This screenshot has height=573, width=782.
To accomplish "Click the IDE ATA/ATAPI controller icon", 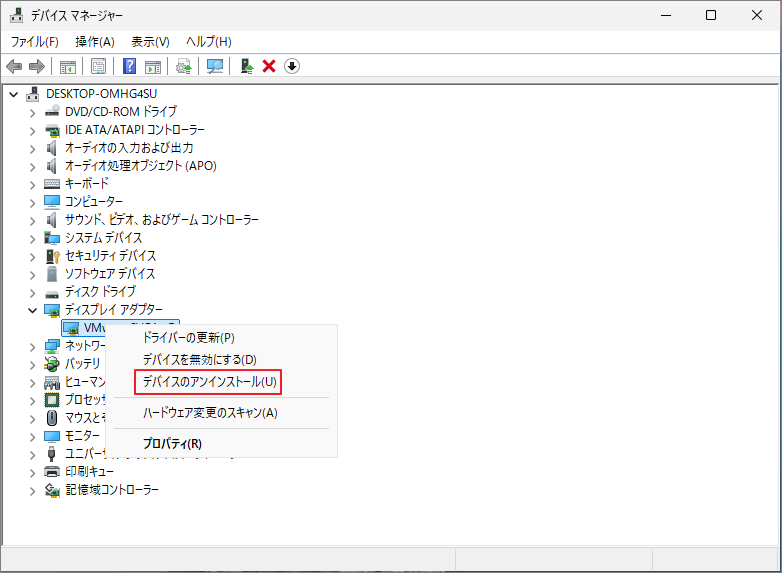I will [x=52, y=130].
